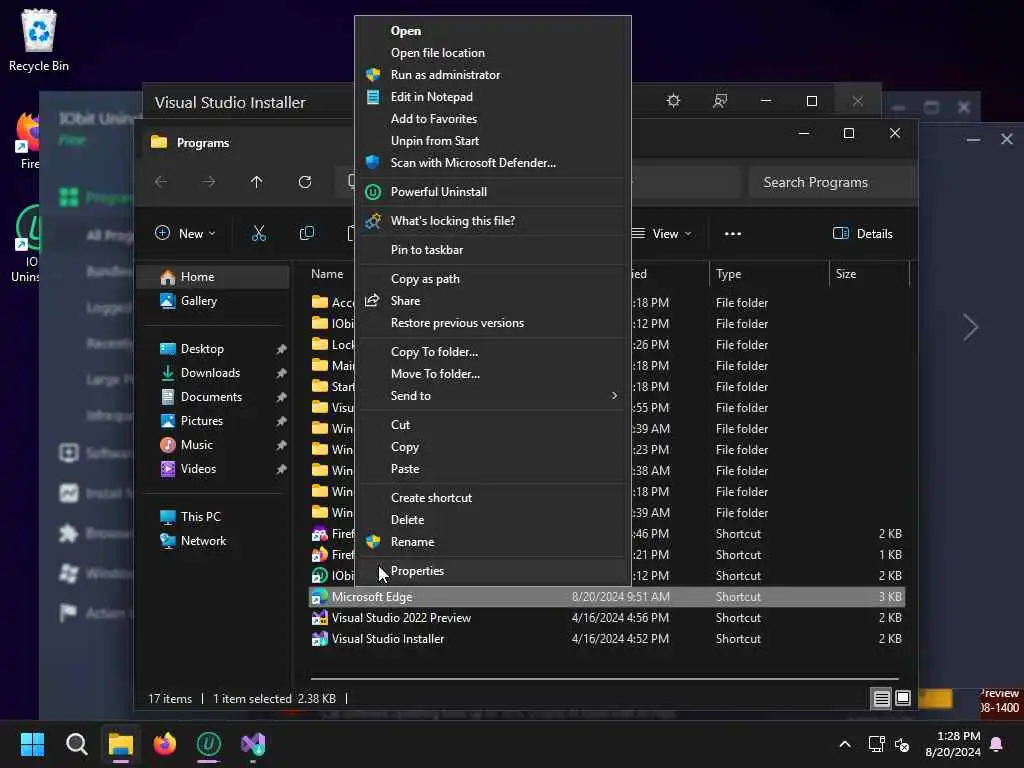
Task: Open Downloads in quick access
Action: coord(210,373)
